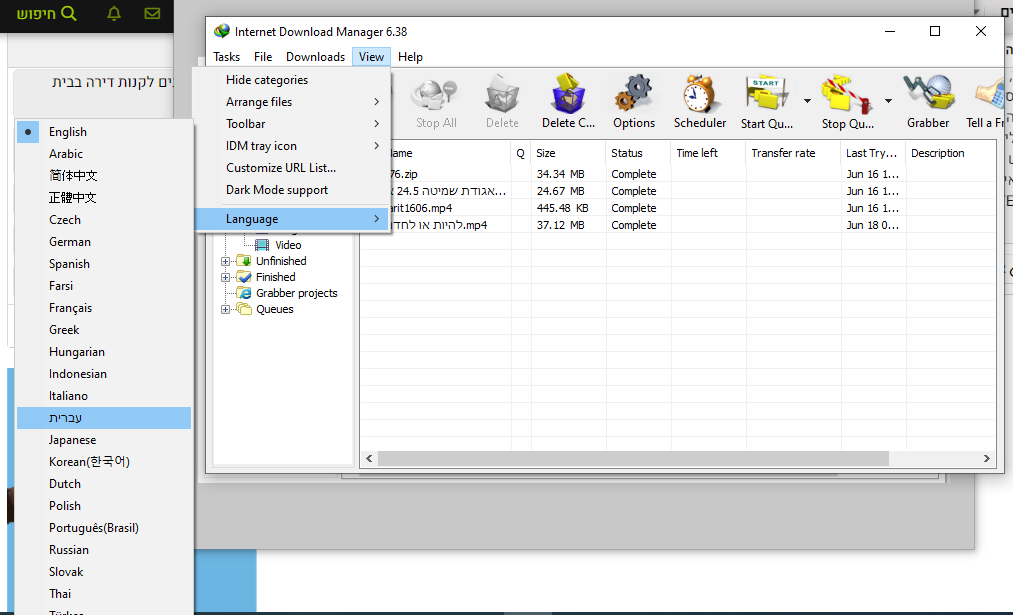
Task: Expand the Arrange files submenu
Action: click(x=292, y=101)
